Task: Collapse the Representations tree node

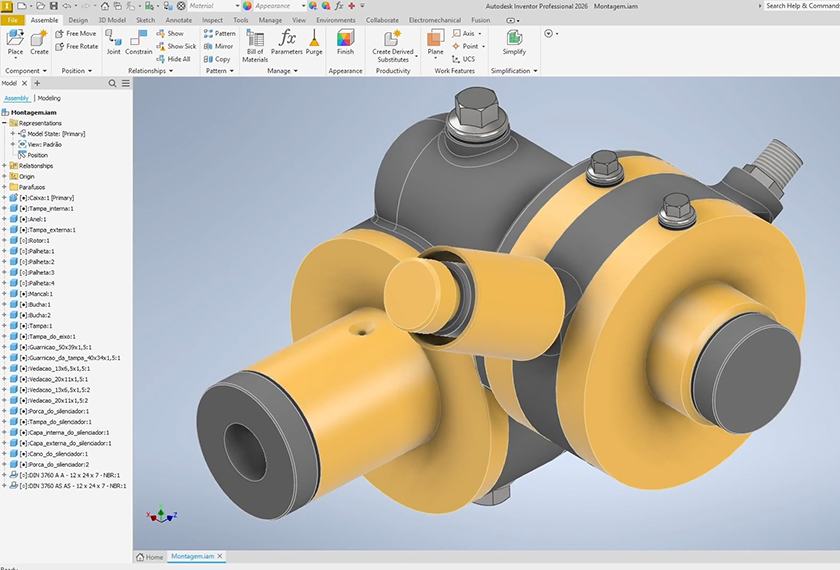Action: (5, 123)
